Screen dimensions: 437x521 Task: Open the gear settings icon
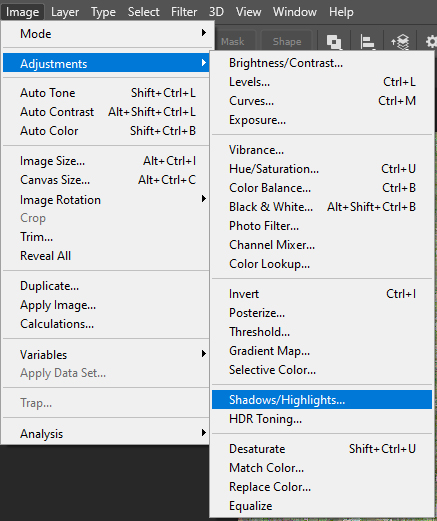pyautogui.click(x=431, y=42)
